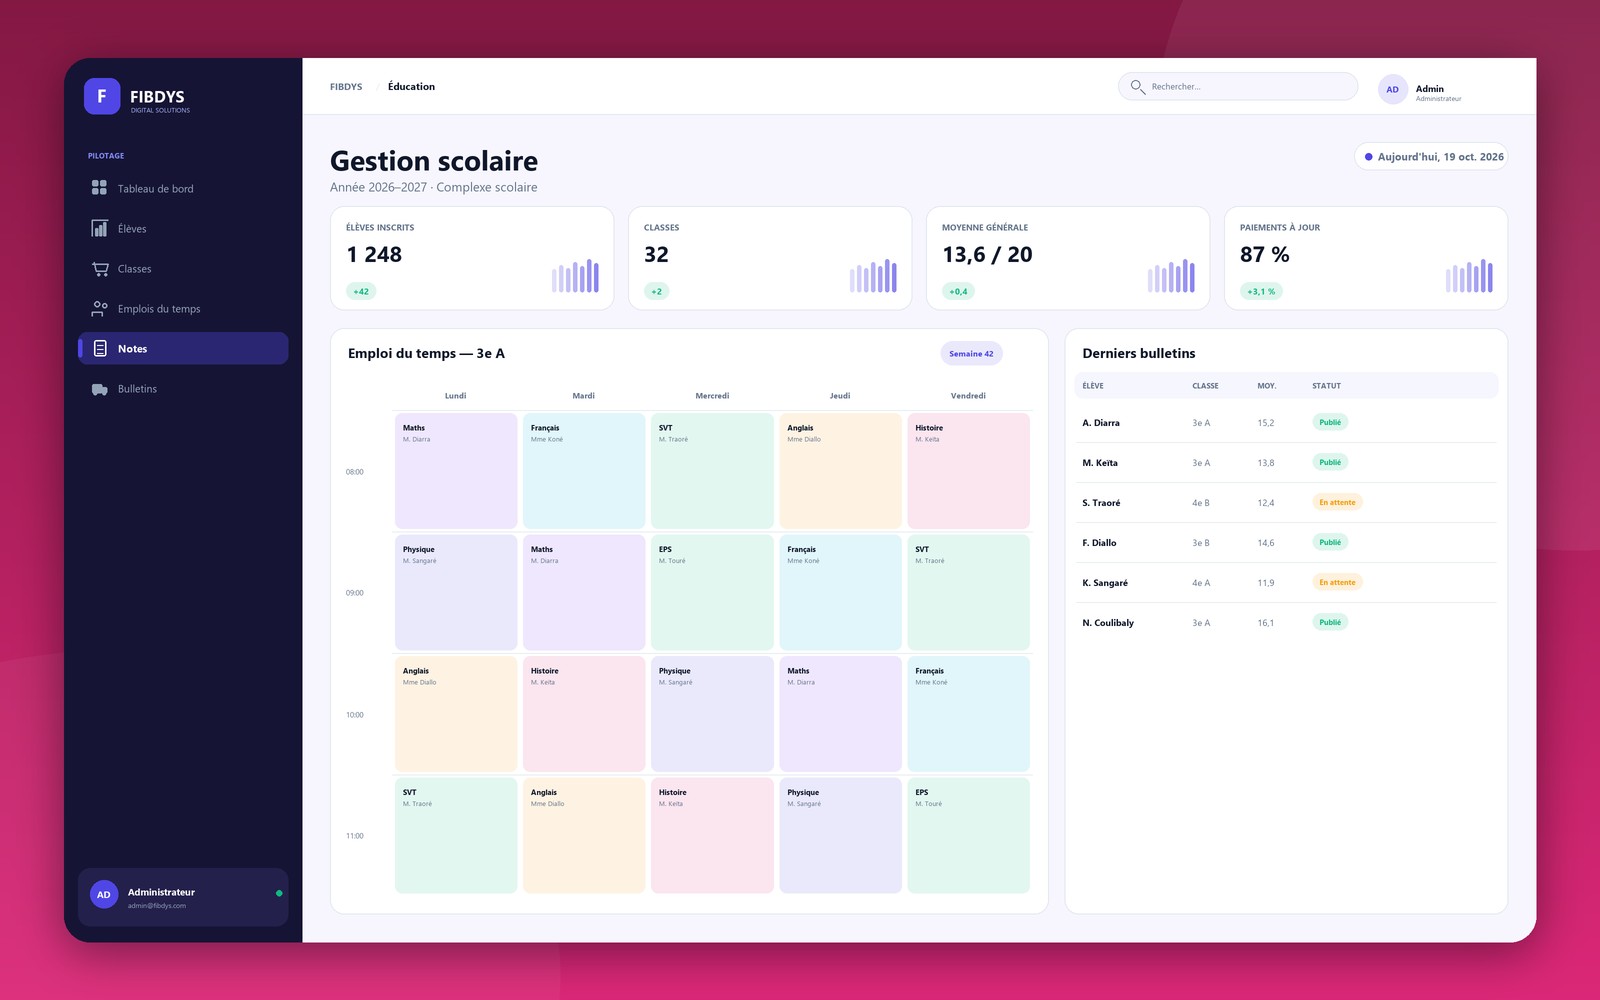
Task: Select Wednesday 08:00 SVT slot
Action: 712,471
